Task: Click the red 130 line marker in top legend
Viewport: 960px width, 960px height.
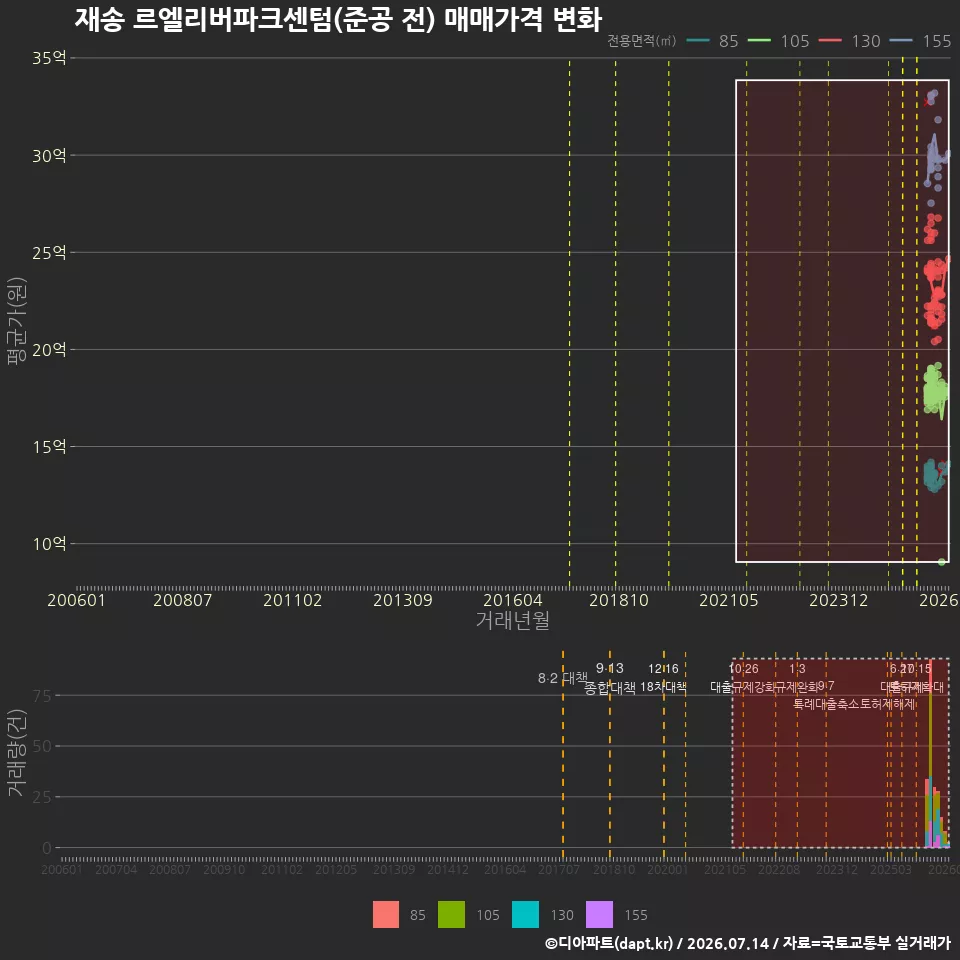Action: tap(830, 40)
